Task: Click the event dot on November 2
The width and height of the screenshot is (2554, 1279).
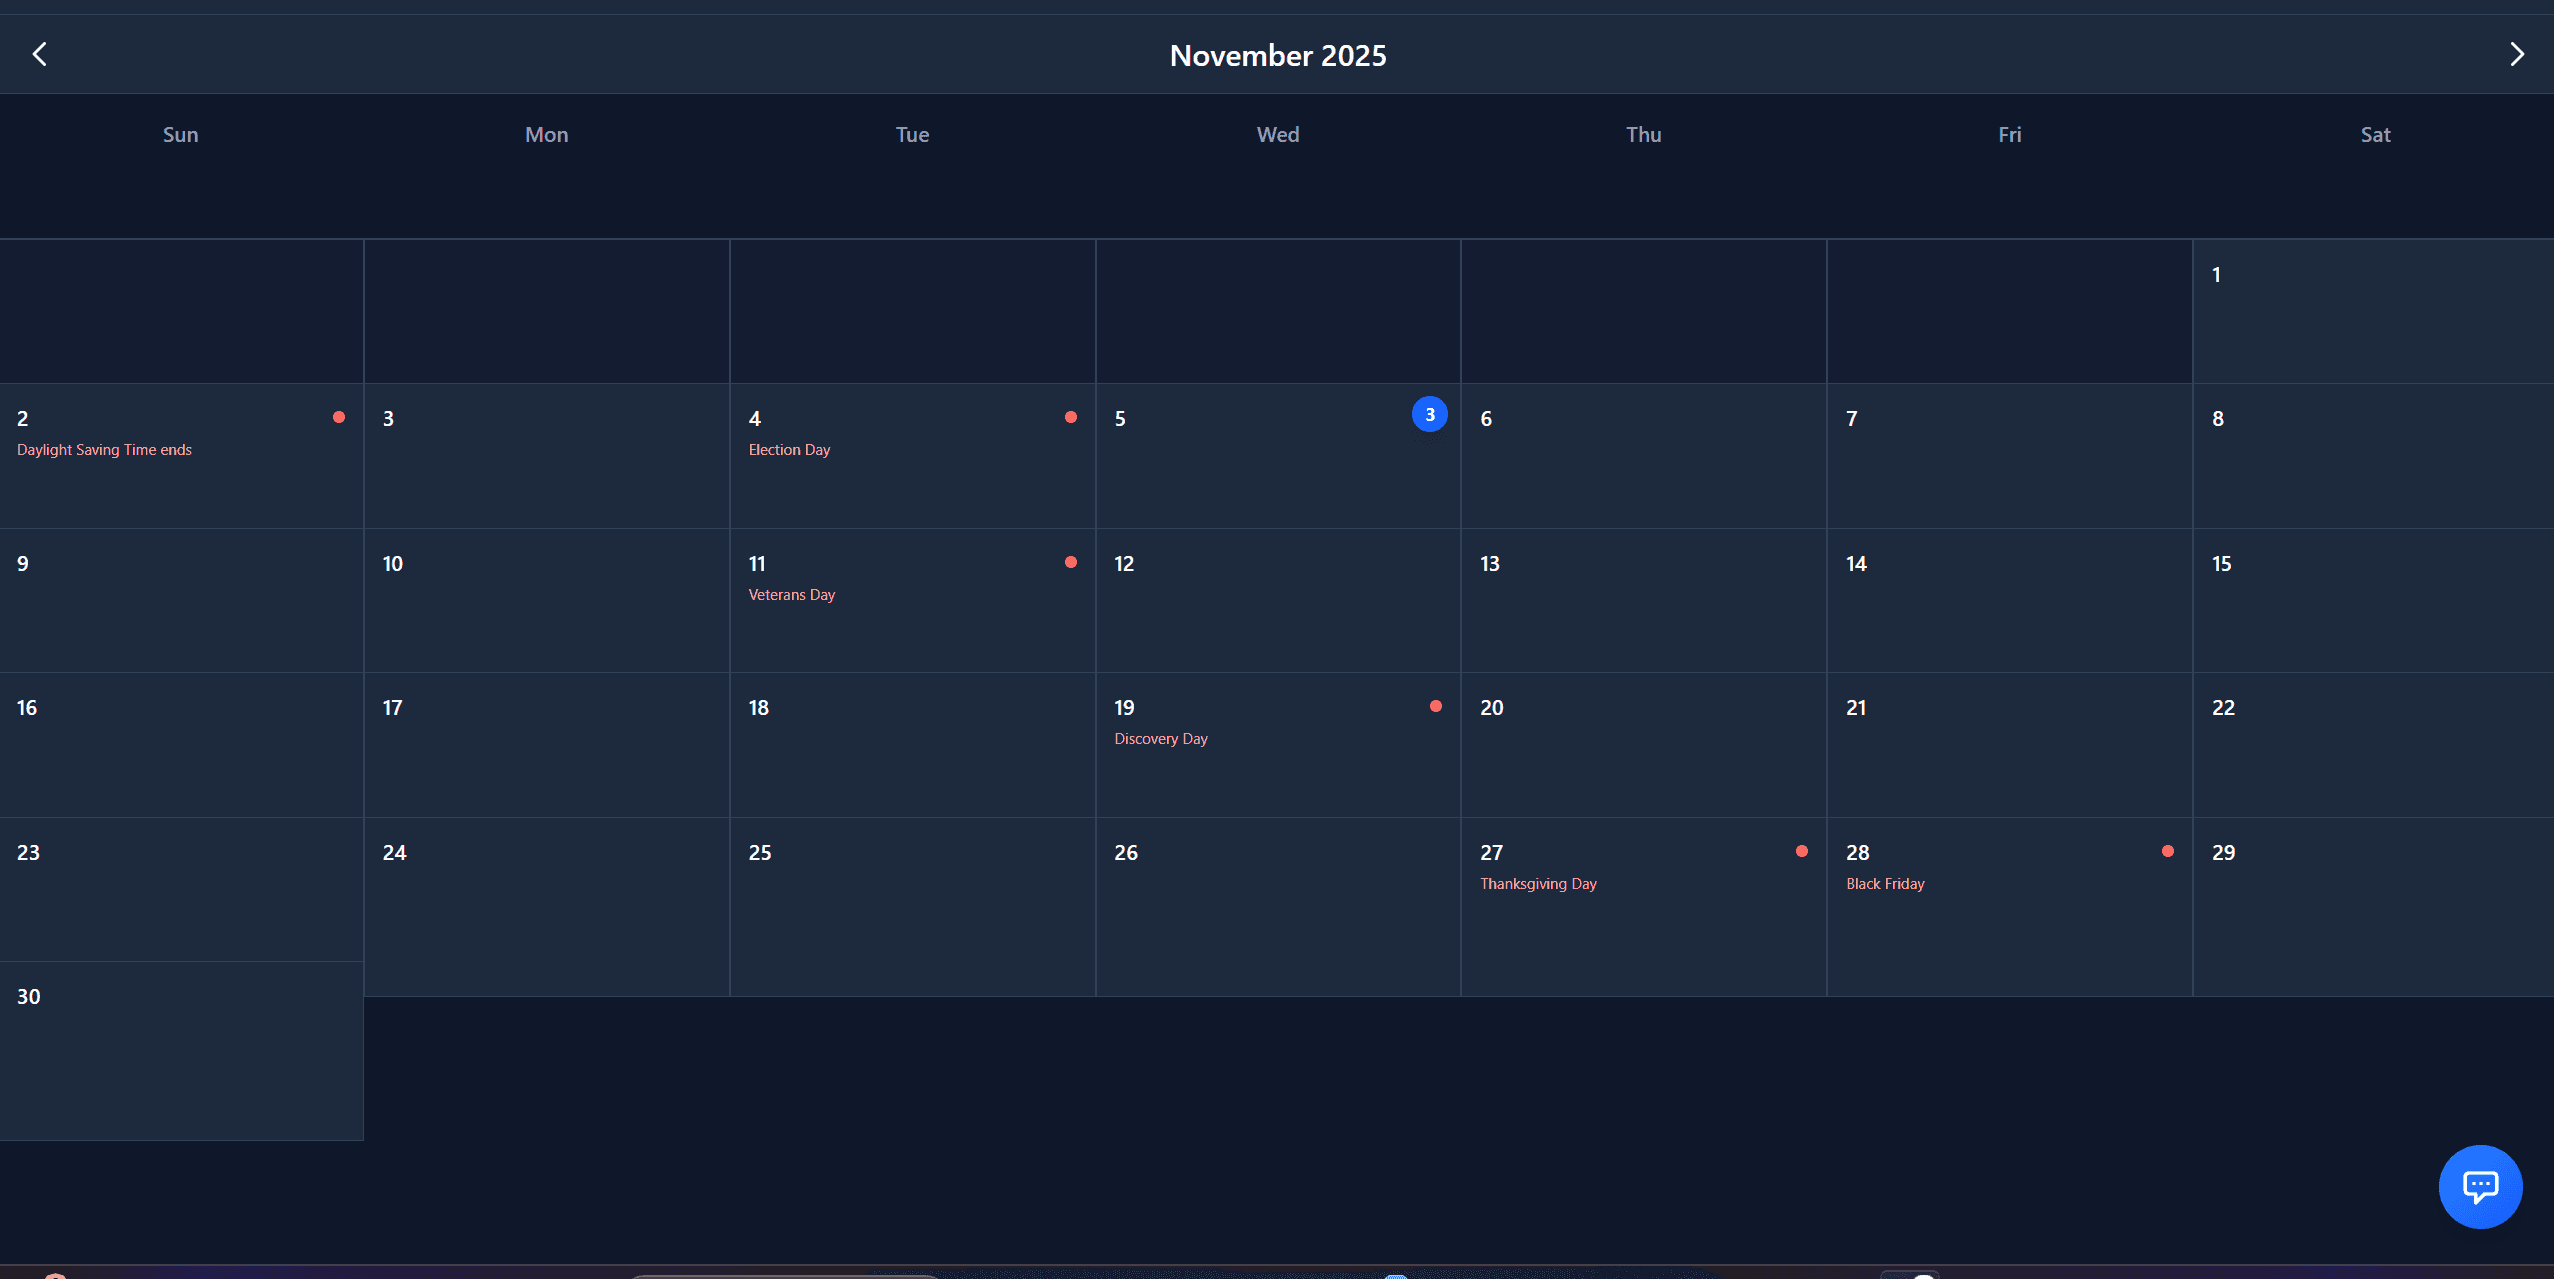Action: [338, 416]
